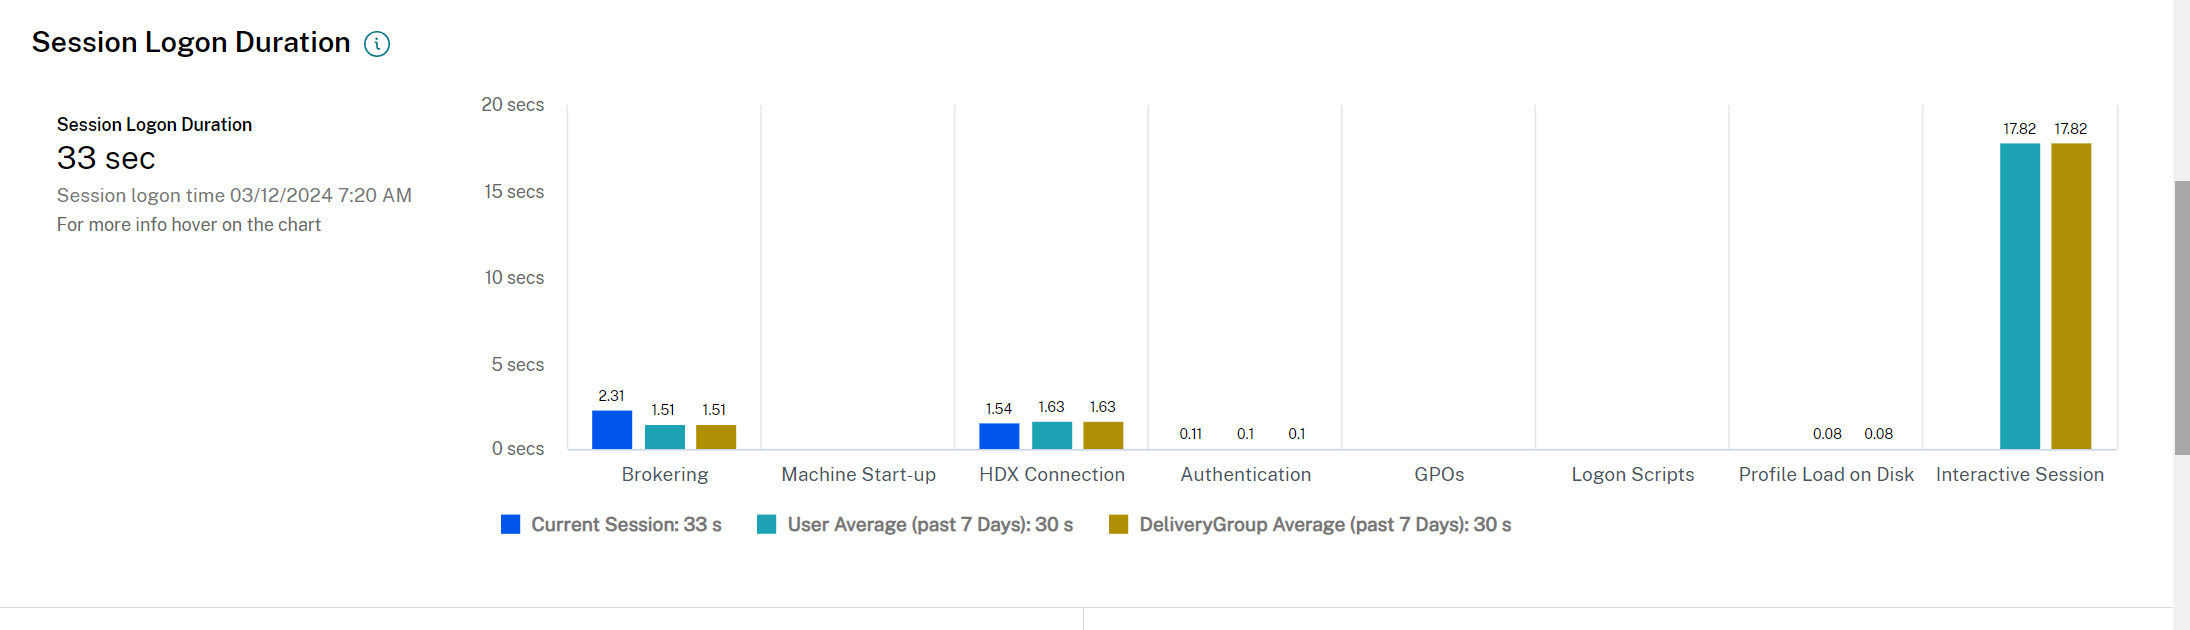Toggle the 'User Average (past 7 Days)' legend label
The image size is (2190, 630).
[x=930, y=524]
